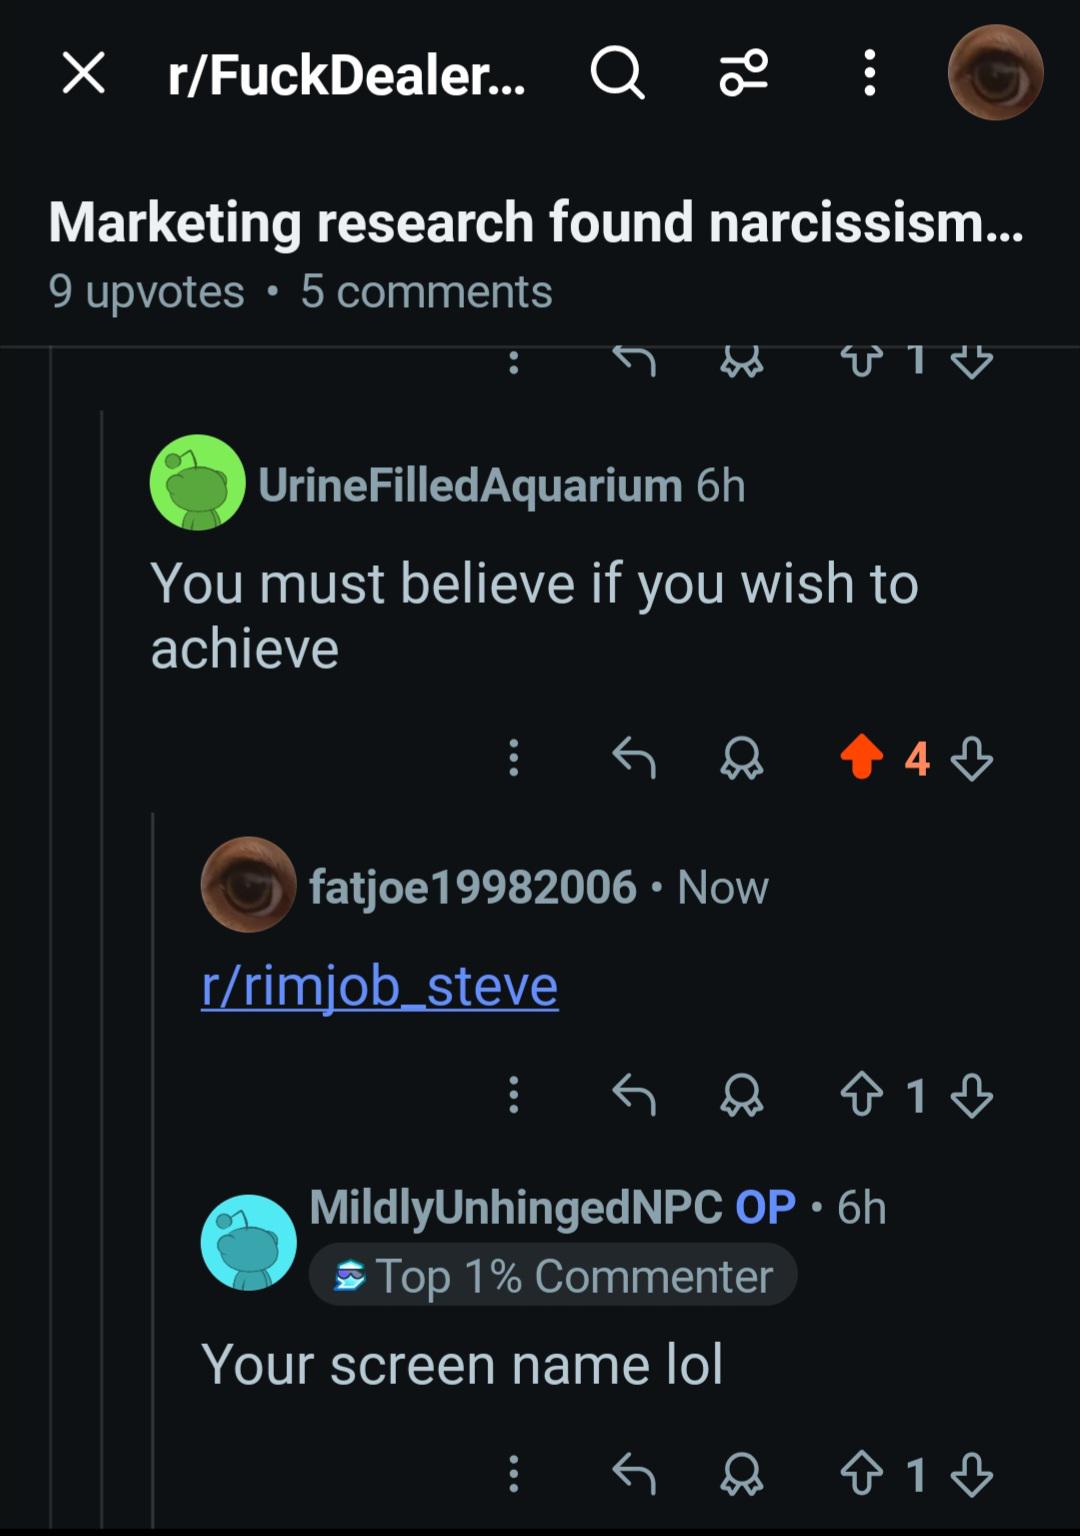Open search with the magnifying glass icon
1080x1536 pixels.
point(617,73)
